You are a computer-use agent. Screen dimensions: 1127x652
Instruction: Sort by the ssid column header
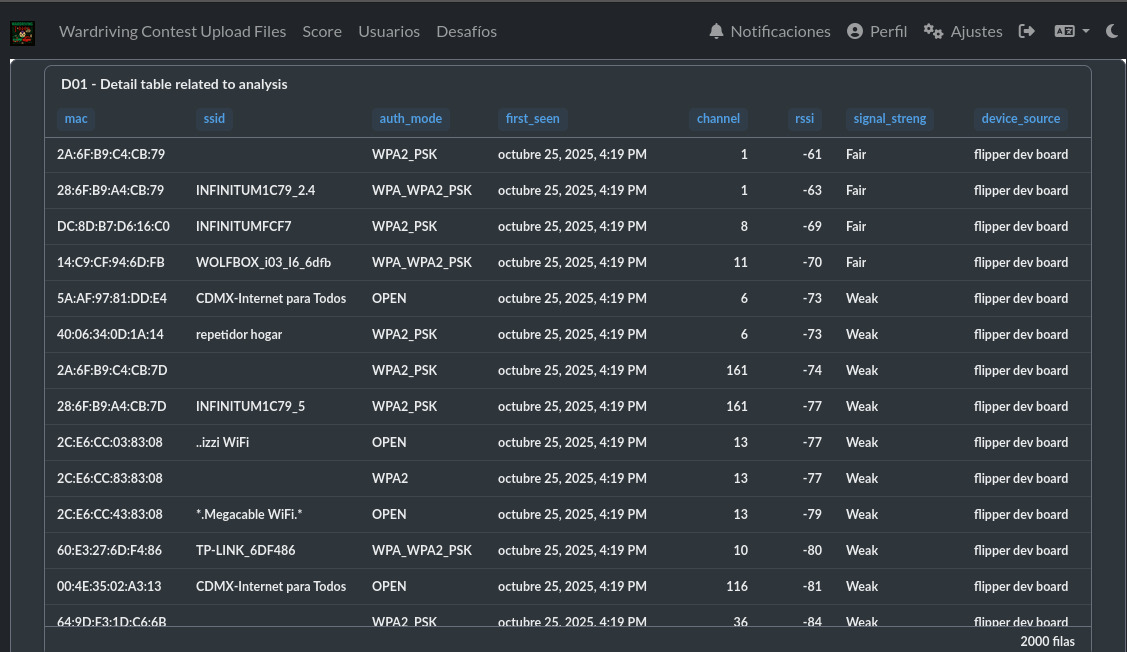click(214, 118)
